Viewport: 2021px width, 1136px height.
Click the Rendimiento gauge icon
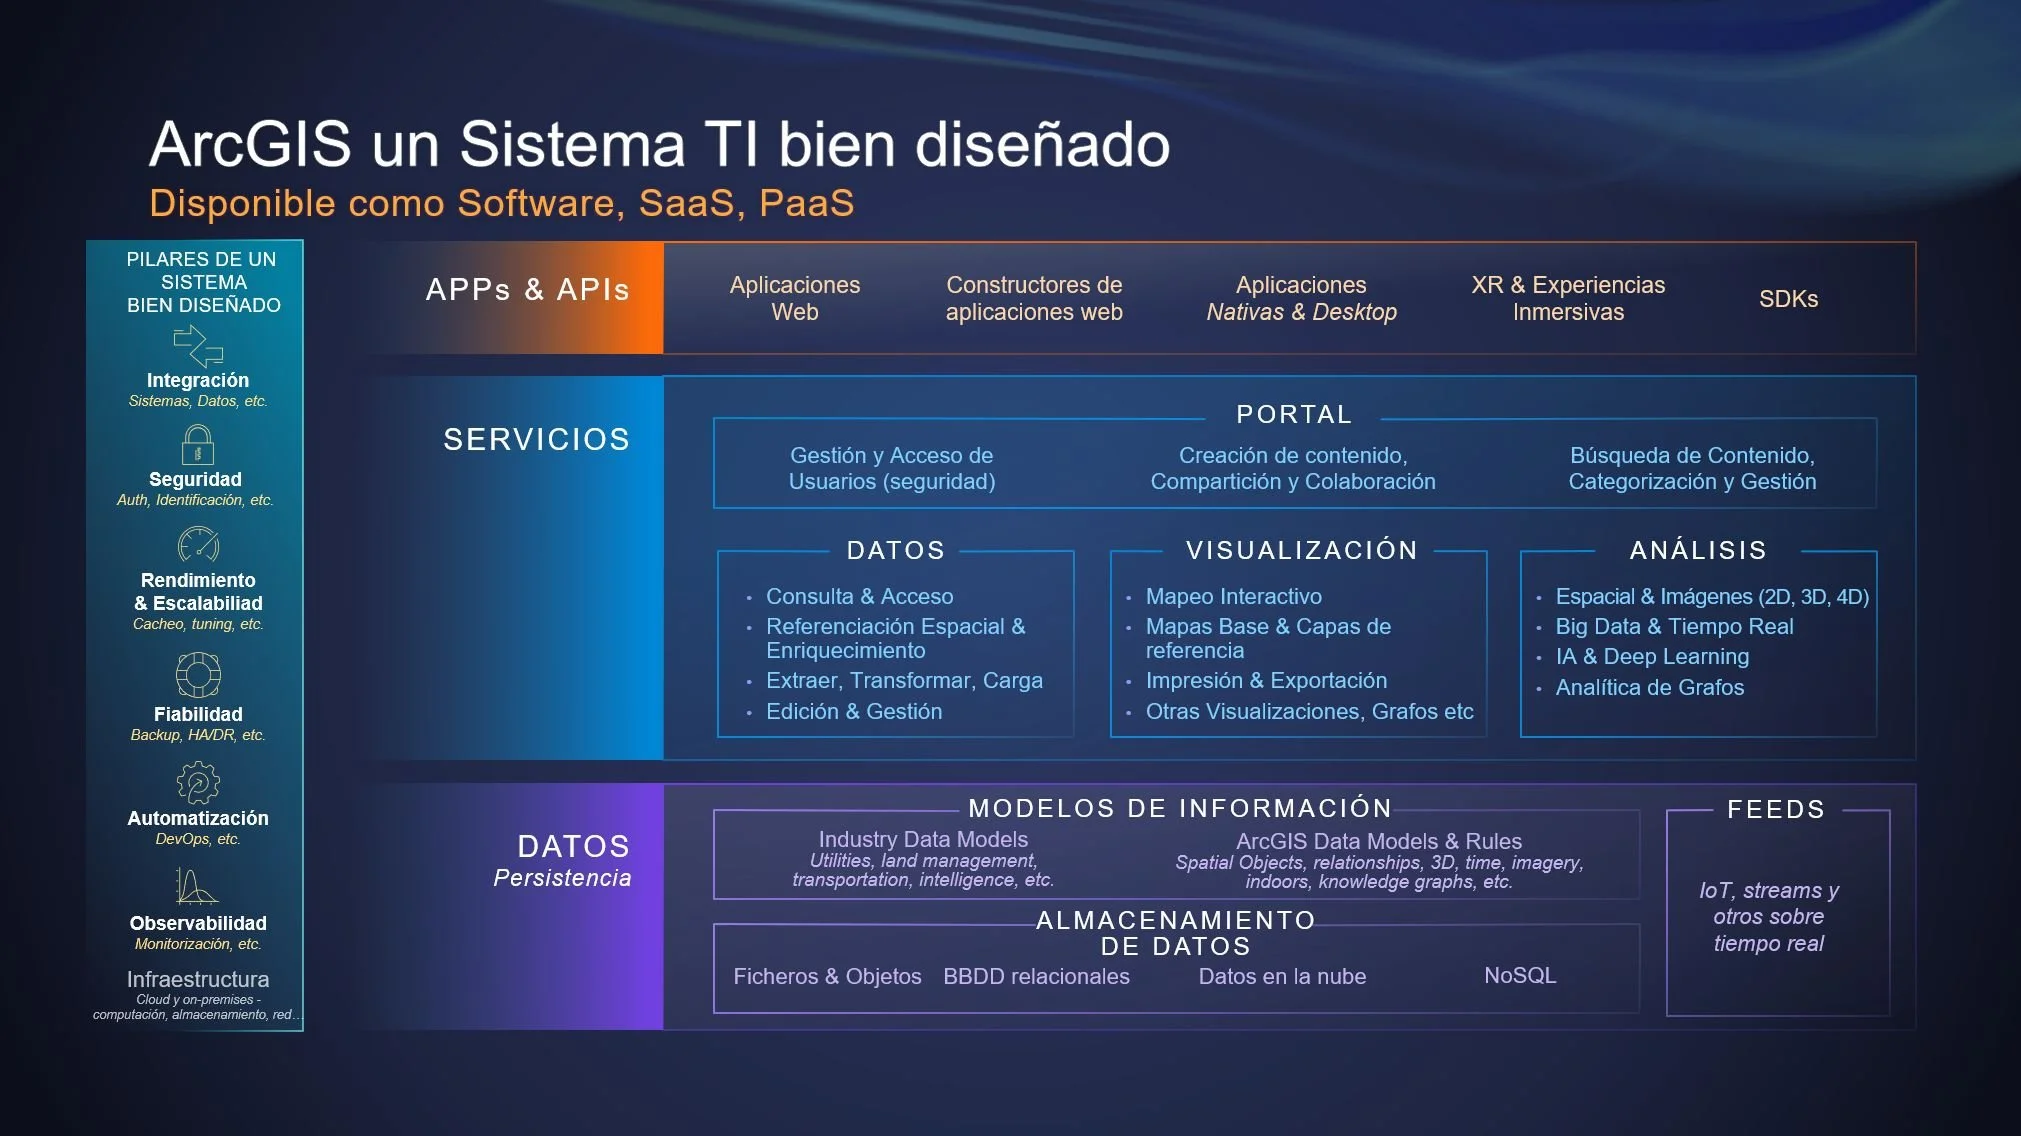(198, 545)
